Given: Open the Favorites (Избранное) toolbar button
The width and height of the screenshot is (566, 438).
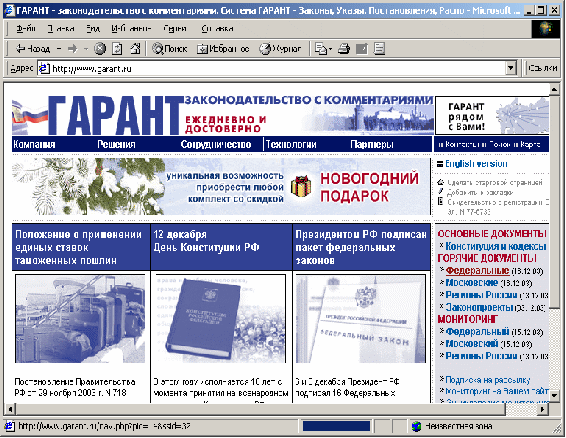Looking at the screenshot, I should point(223,48).
